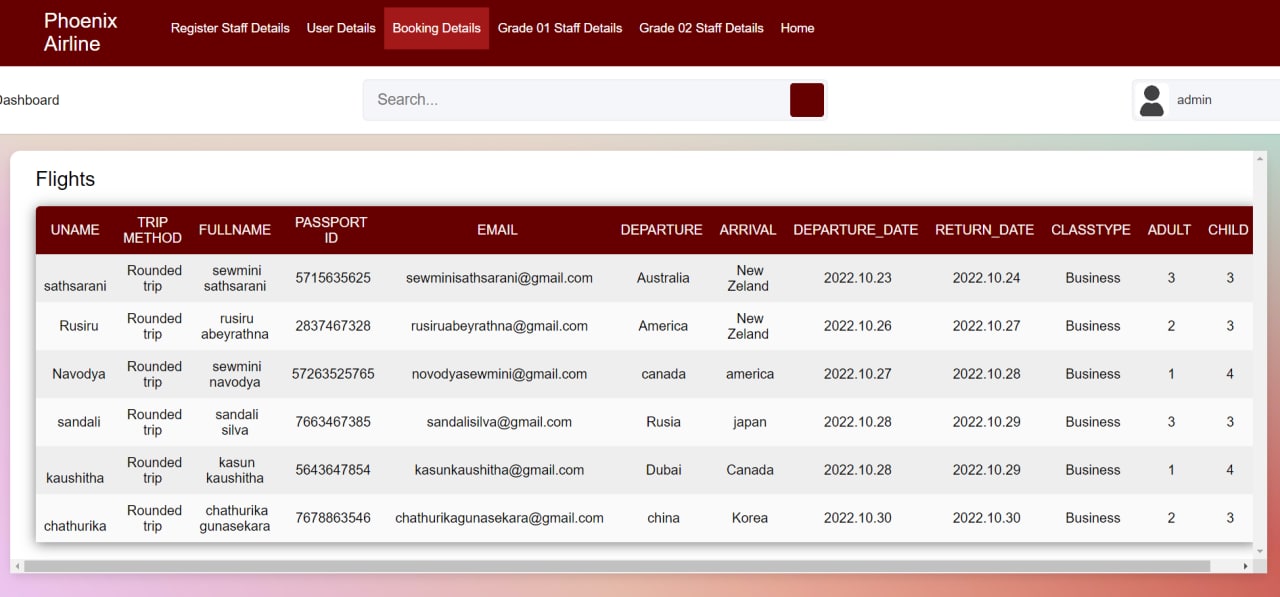Screen dimensions: 1280x597
Task: Focus the Search input field
Action: [x=577, y=100]
